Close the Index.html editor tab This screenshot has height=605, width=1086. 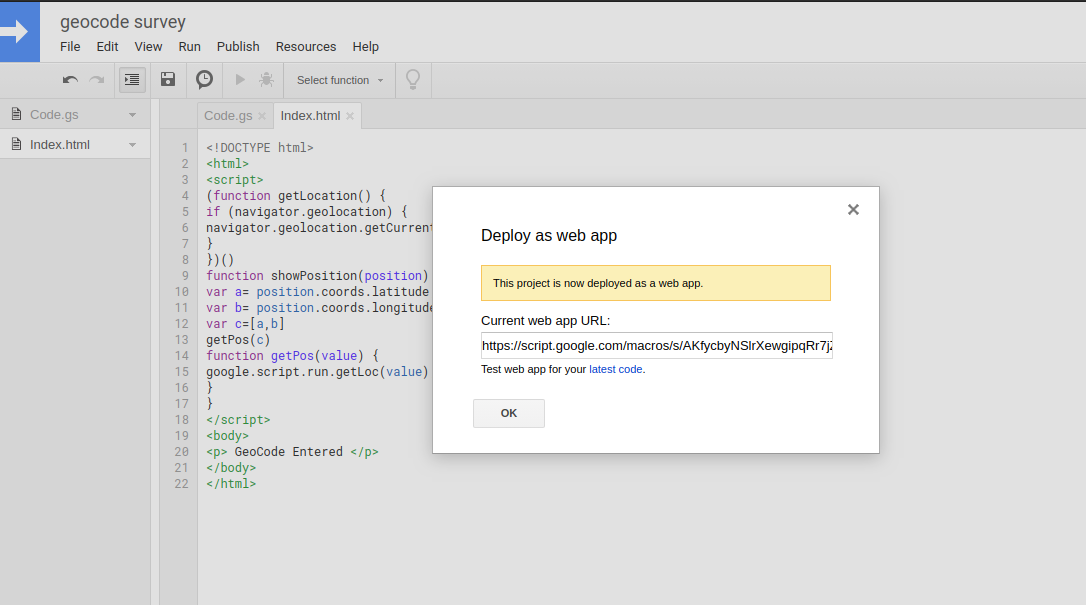coord(350,116)
